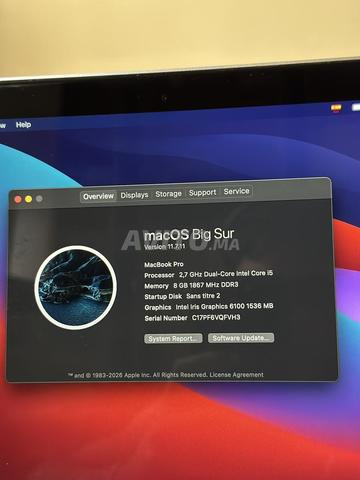This screenshot has width=360, height=480.
Task: Click the System Report button
Action: (173, 339)
